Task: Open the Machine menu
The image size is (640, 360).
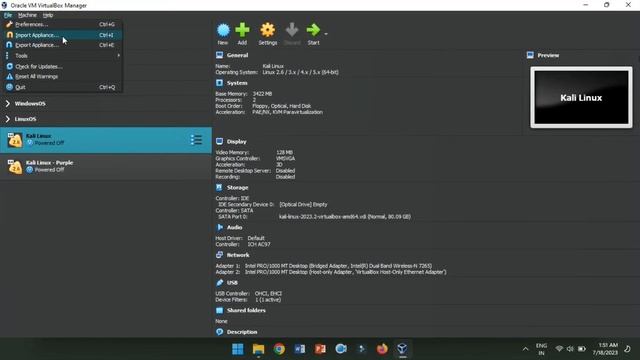Action: (x=27, y=15)
